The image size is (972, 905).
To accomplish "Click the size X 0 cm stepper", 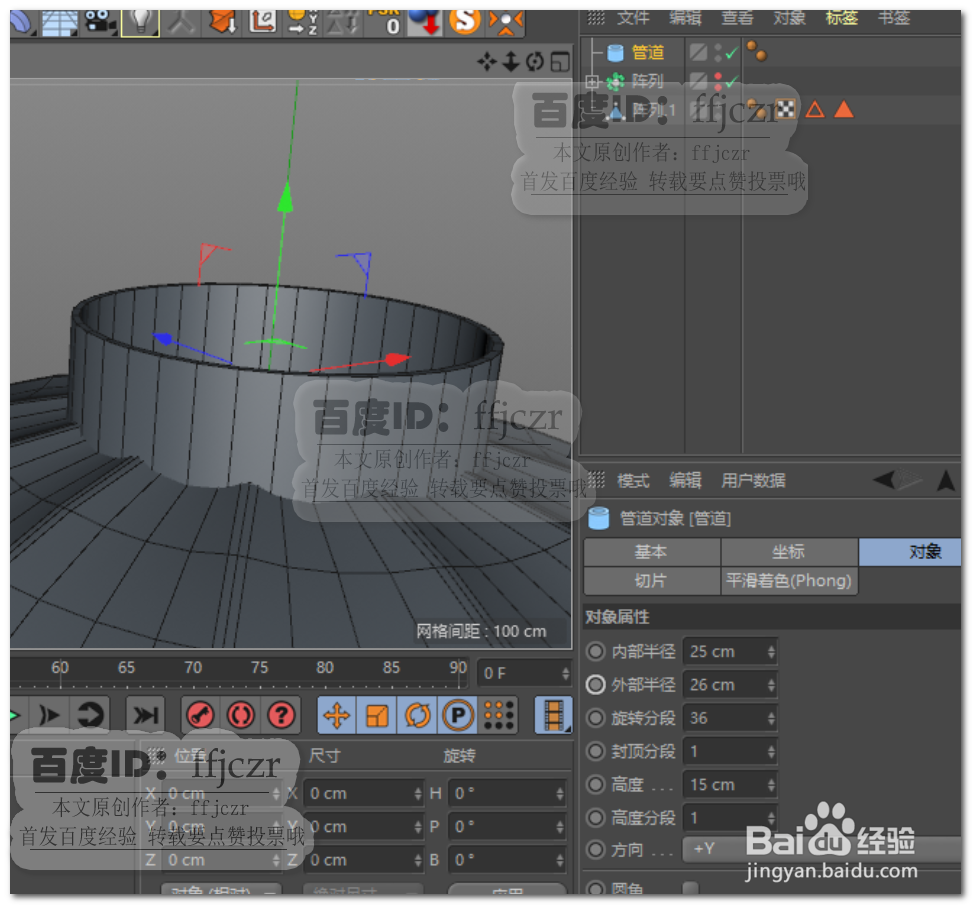I will pos(418,793).
